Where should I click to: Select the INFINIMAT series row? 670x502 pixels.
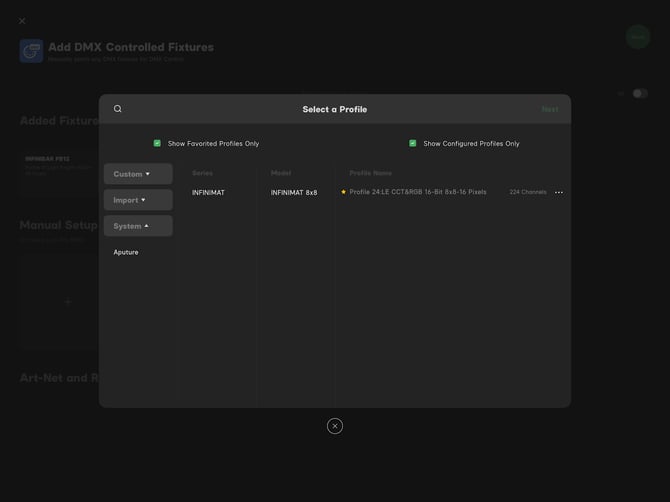[208, 193]
